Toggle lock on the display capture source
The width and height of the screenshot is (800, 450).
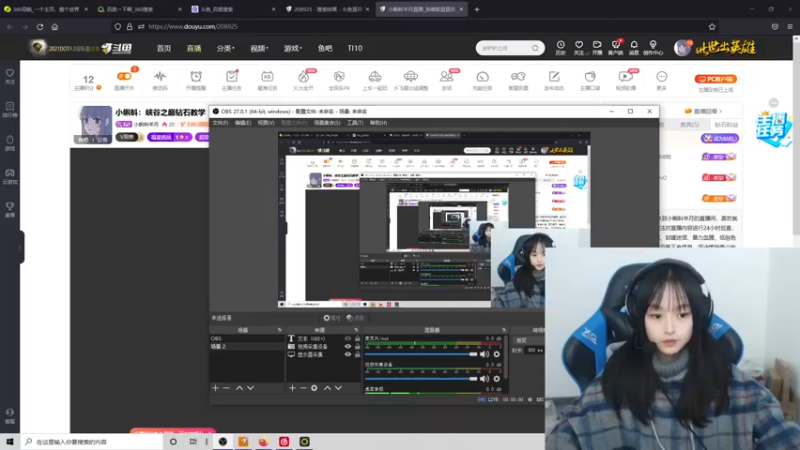point(357,354)
